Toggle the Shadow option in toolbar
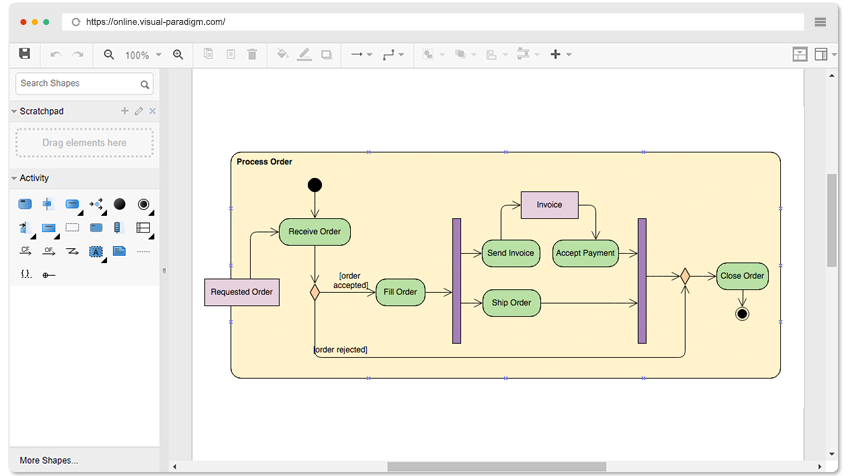The image size is (848, 476). tap(326, 54)
